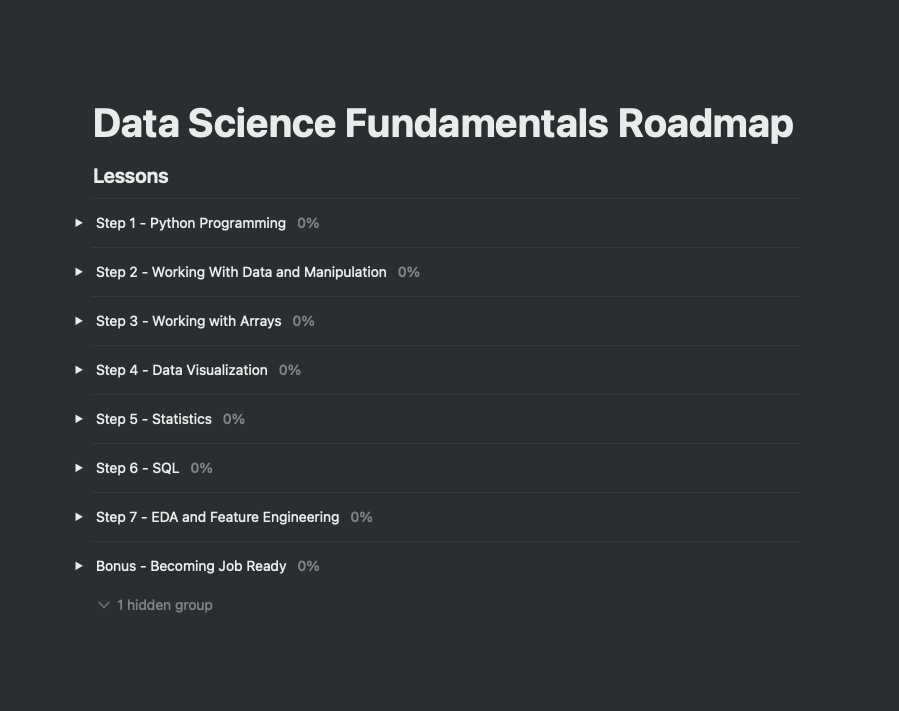Reveal the 1 hidden group
This screenshot has height=711, width=899.
154,604
